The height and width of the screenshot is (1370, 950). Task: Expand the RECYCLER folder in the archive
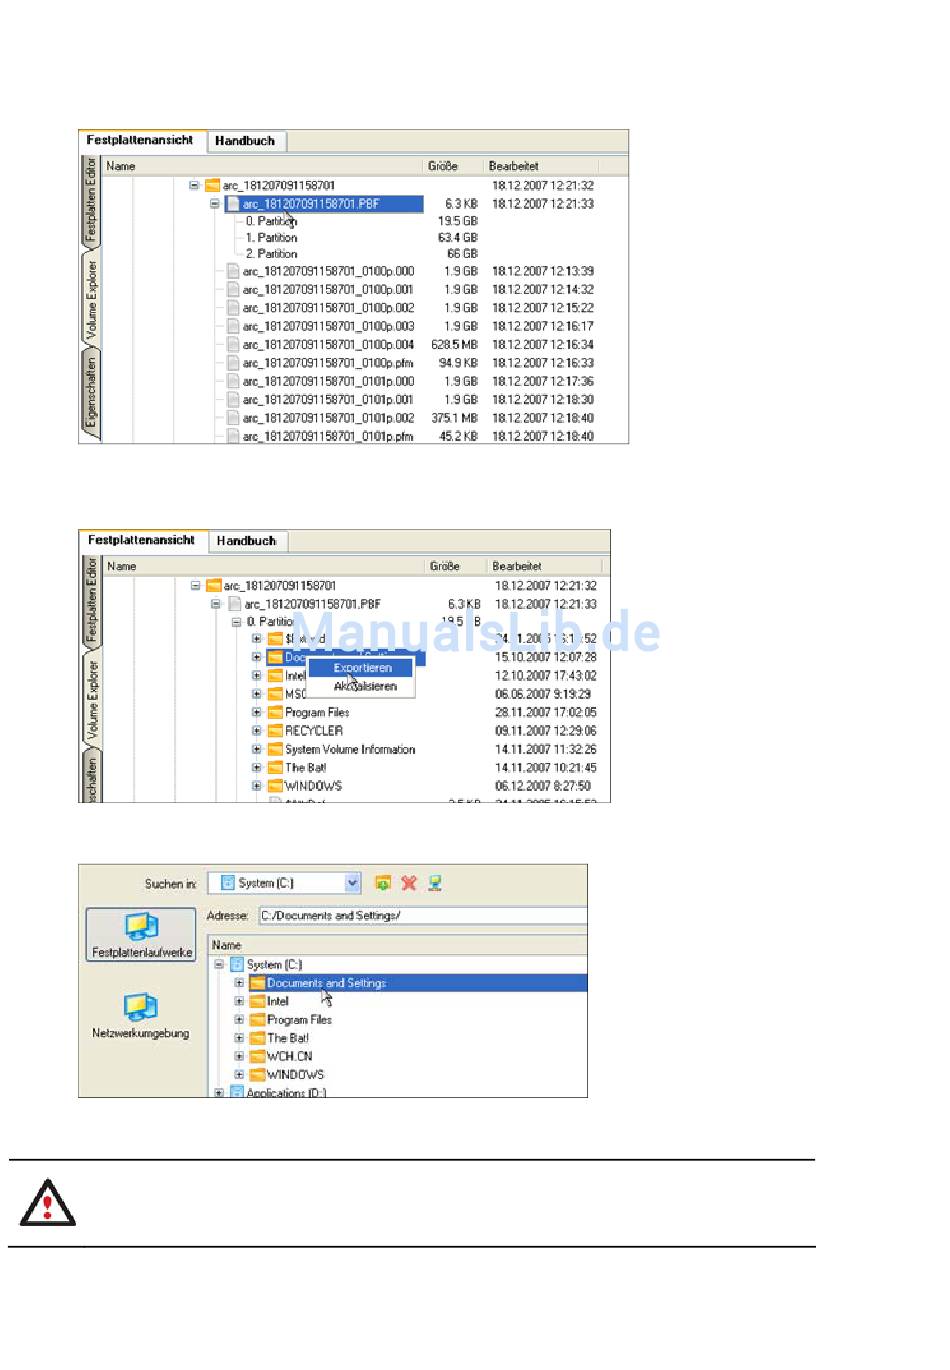pos(256,731)
